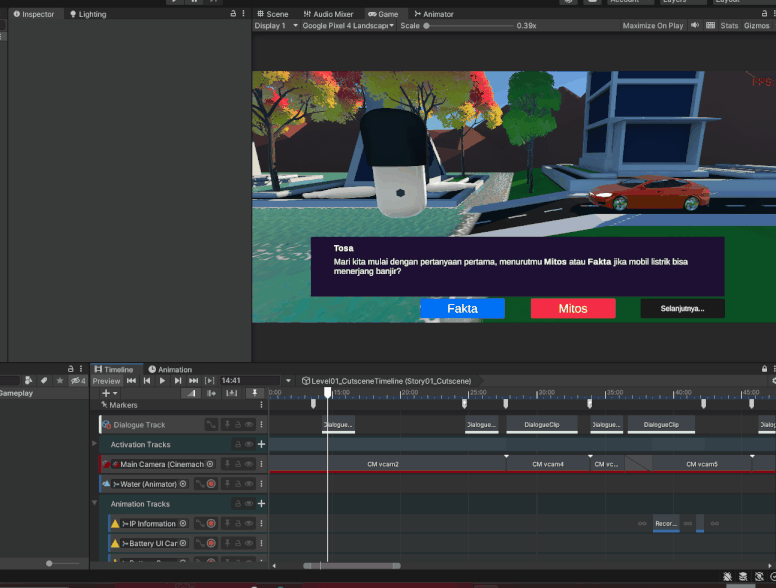The image size is (776, 588).
Task: Click the Timeline add track plus button
Action: [x=106, y=393]
